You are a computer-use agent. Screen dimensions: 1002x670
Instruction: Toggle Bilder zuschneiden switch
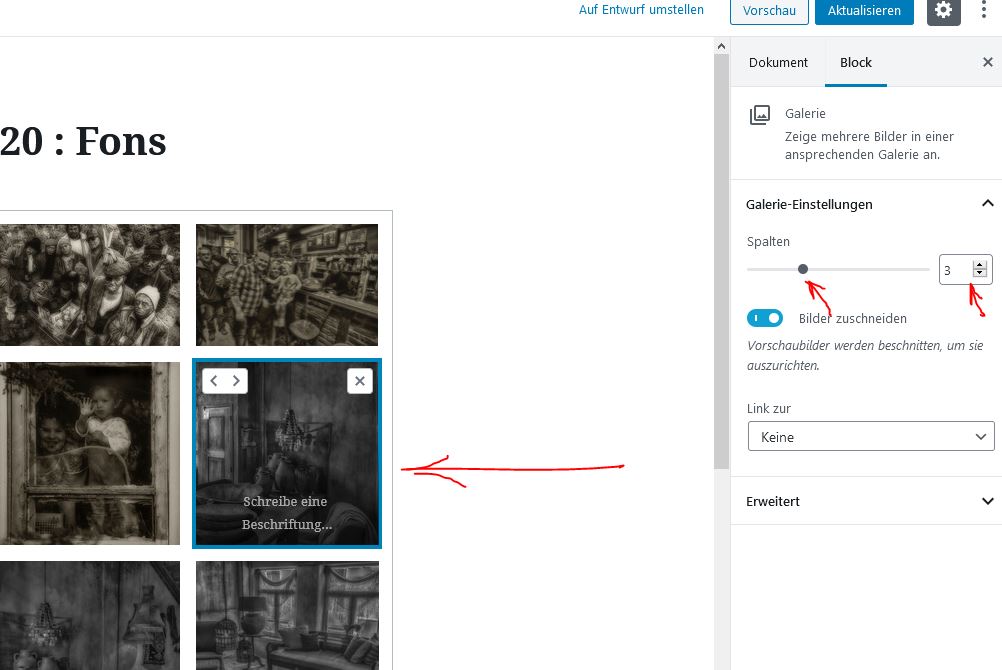tap(765, 318)
